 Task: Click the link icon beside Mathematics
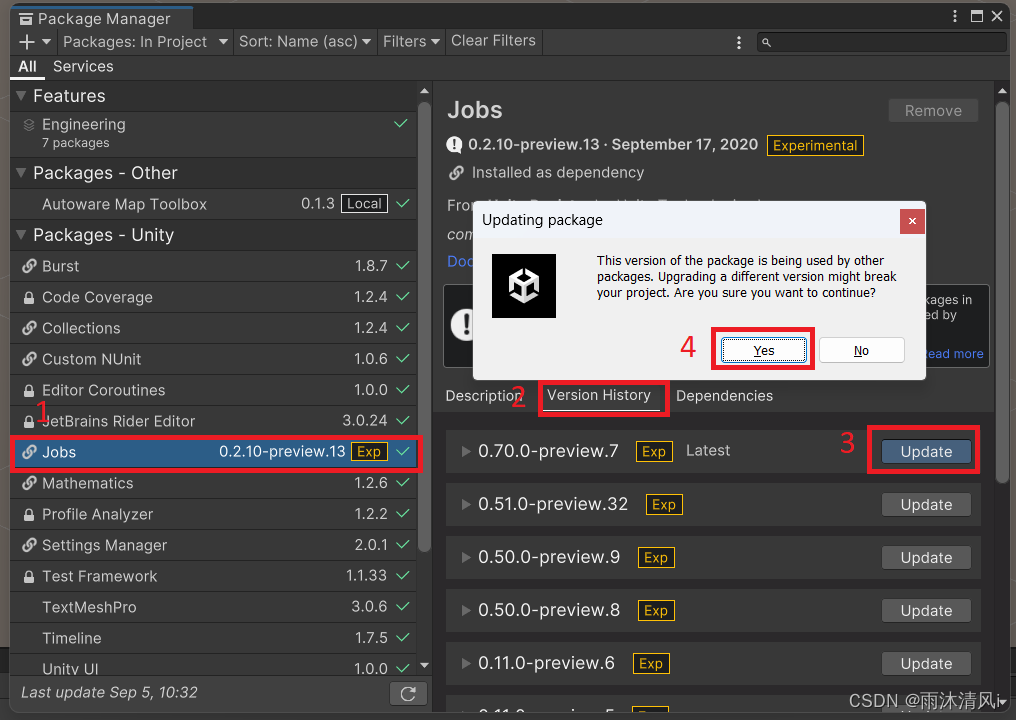pos(29,483)
